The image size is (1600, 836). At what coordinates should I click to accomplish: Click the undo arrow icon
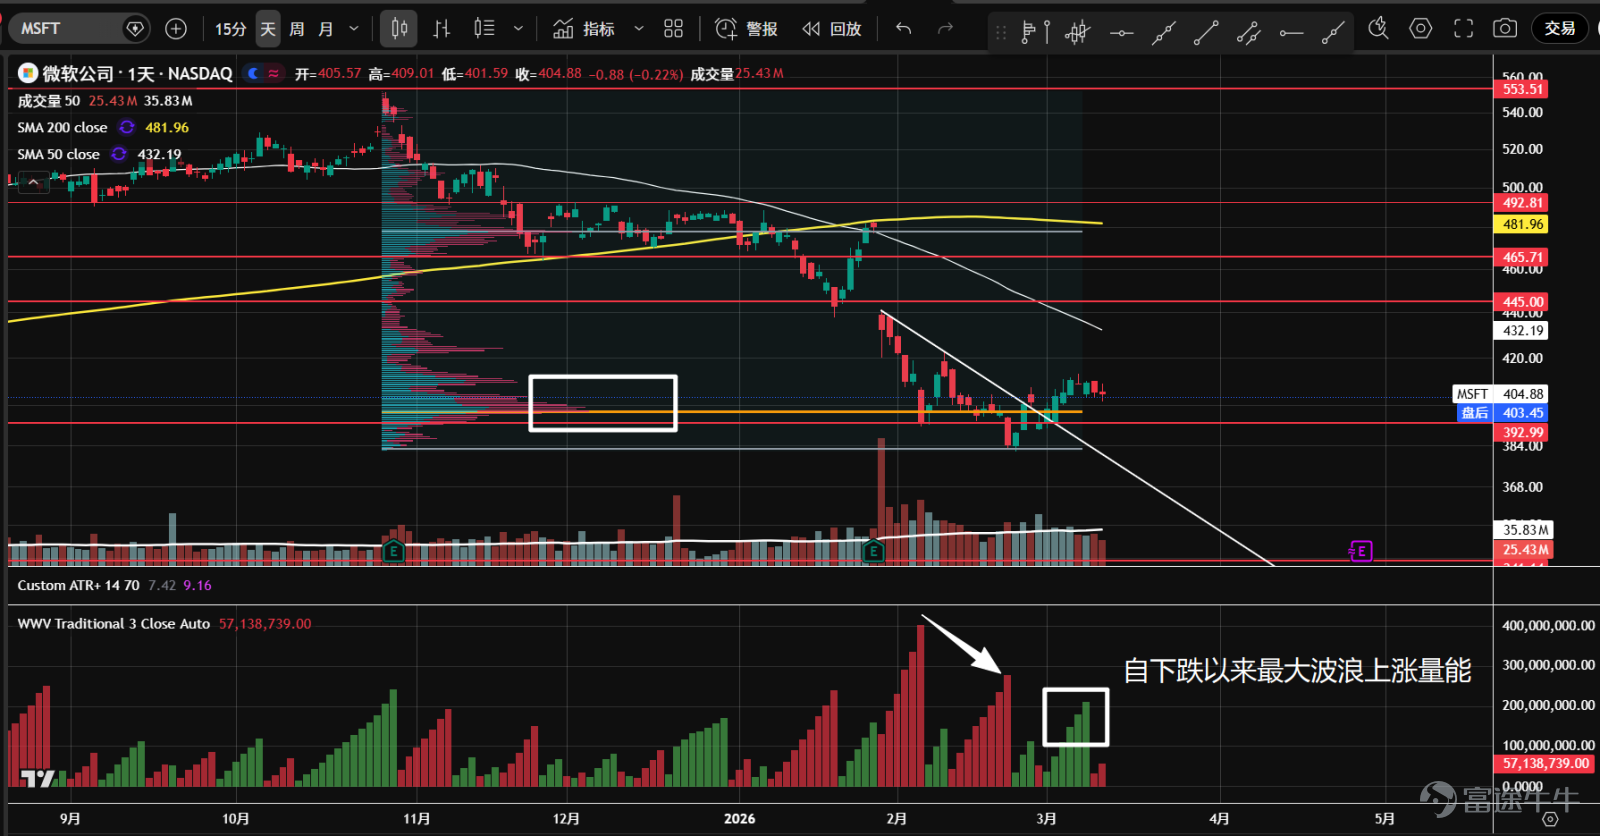click(903, 29)
